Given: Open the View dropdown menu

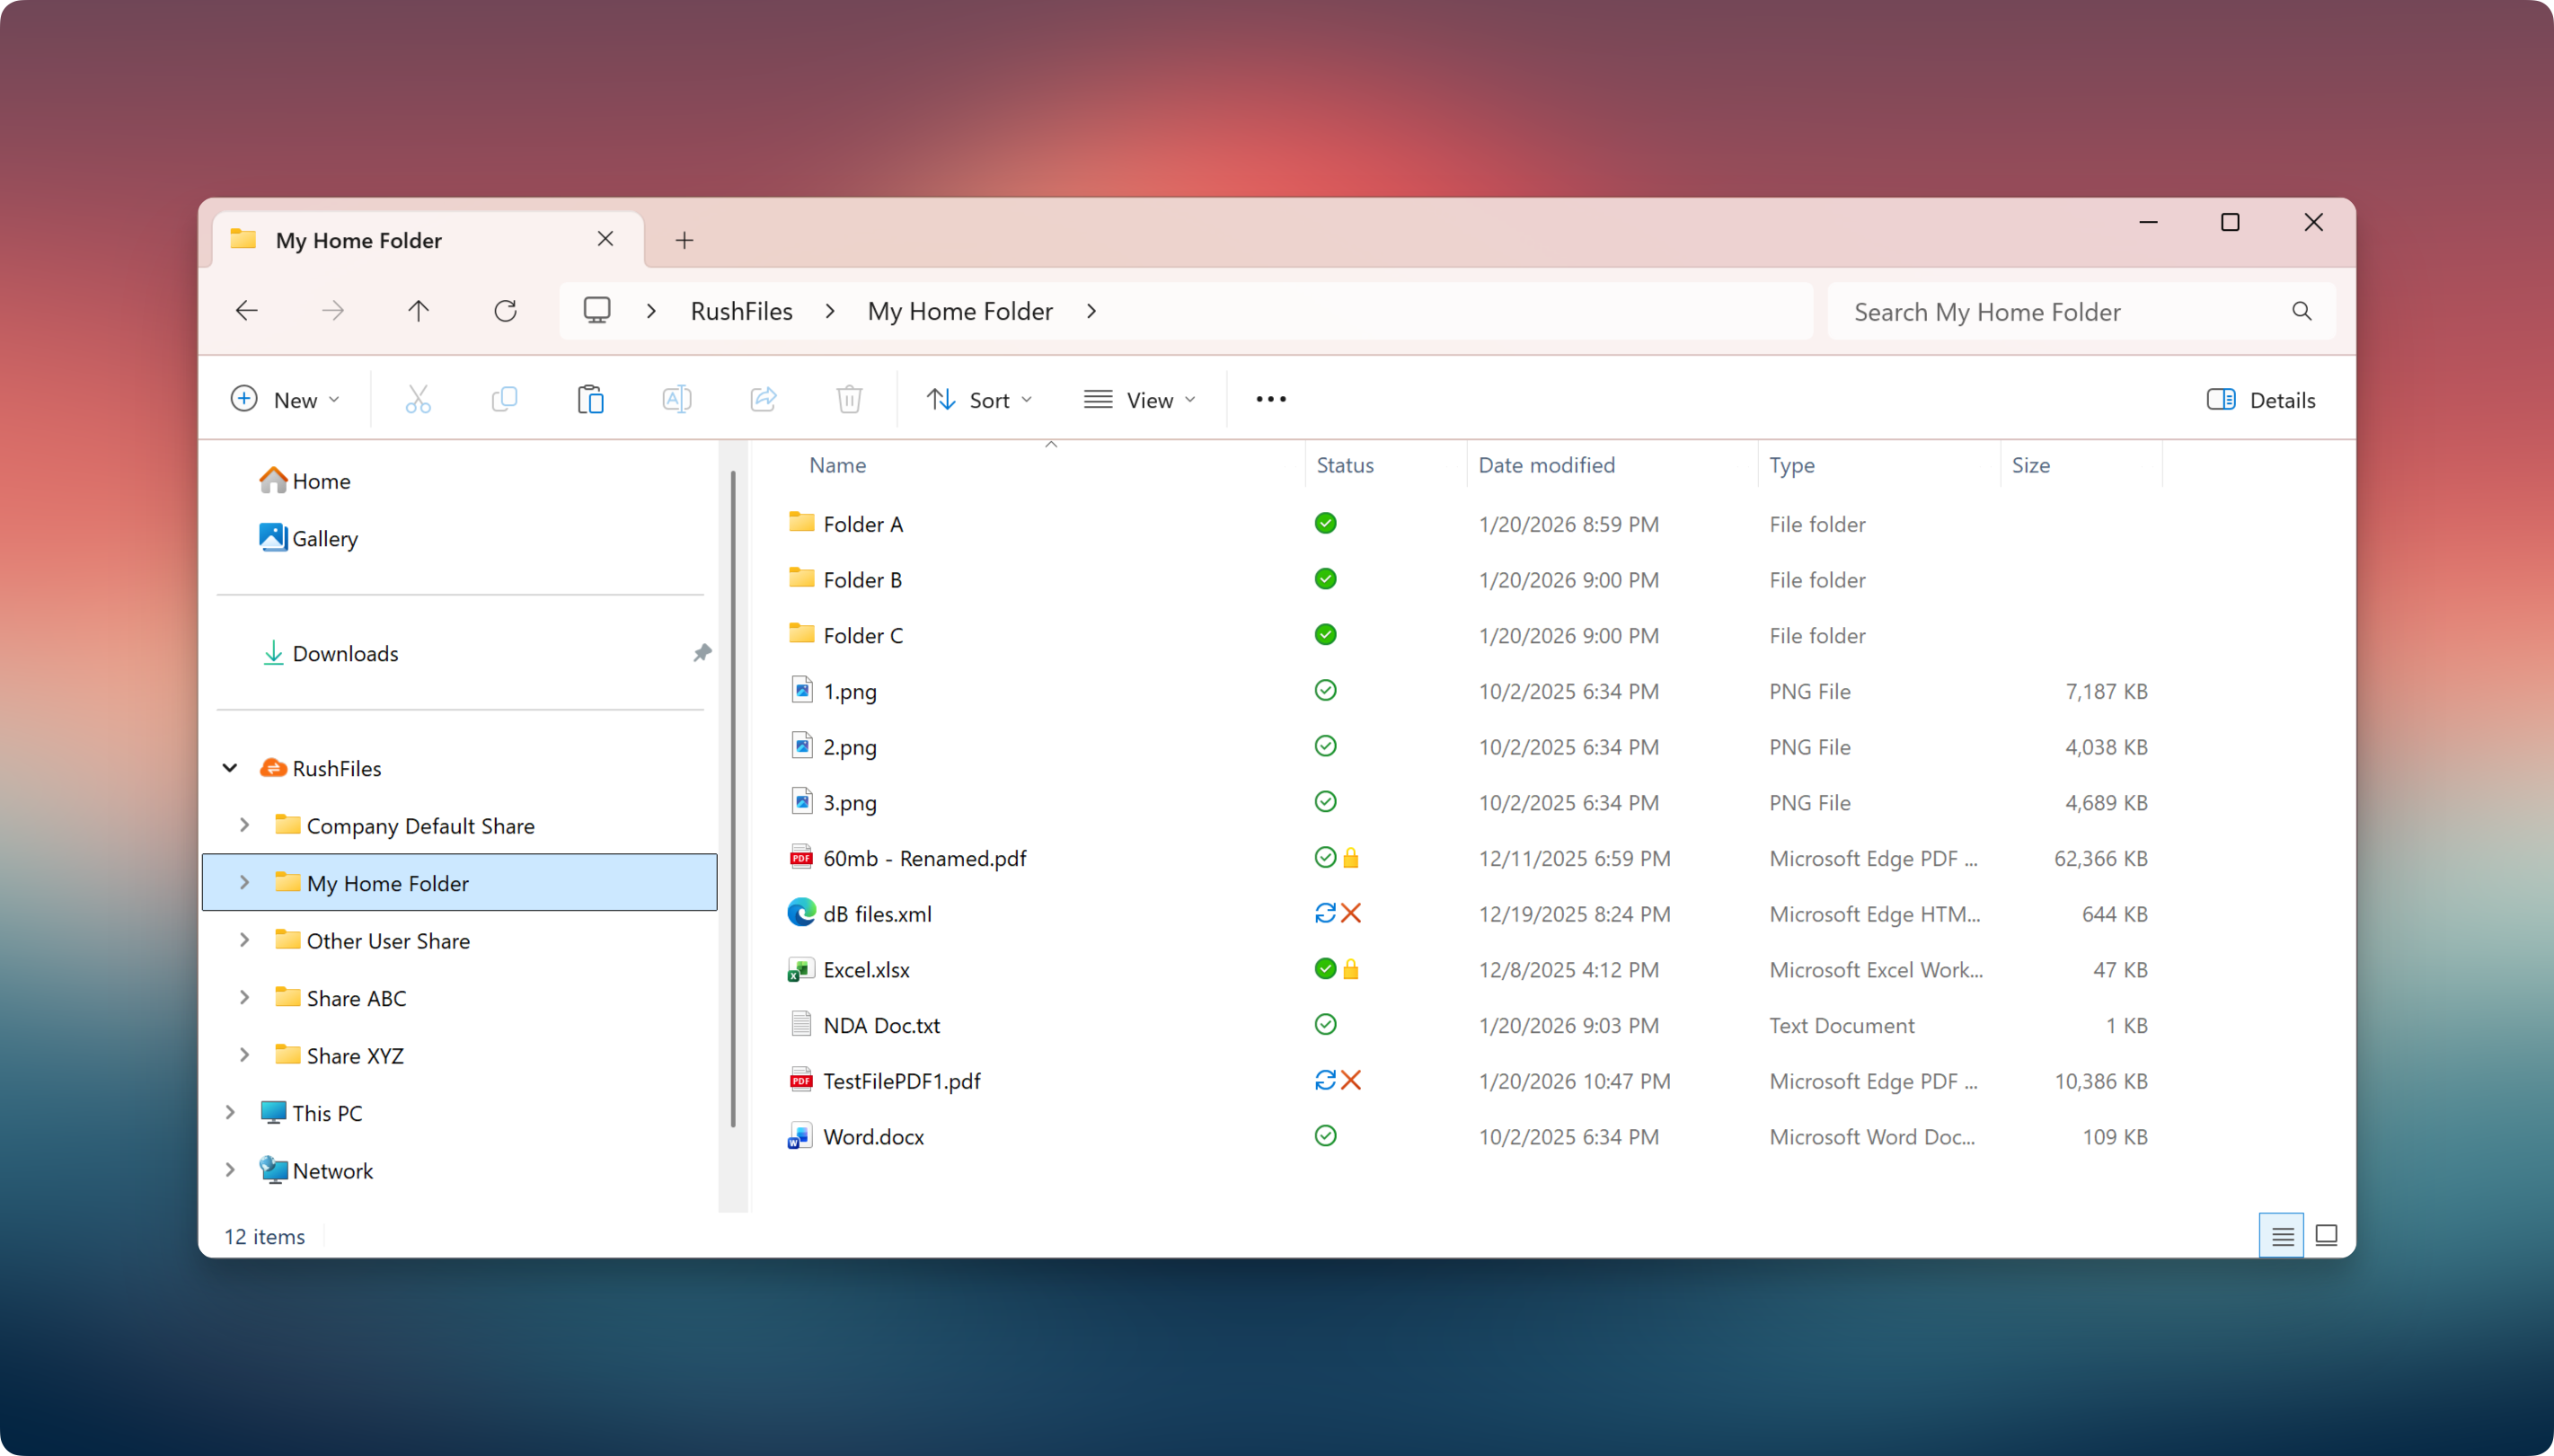Looking at the screenshot, I should 1140,400.
